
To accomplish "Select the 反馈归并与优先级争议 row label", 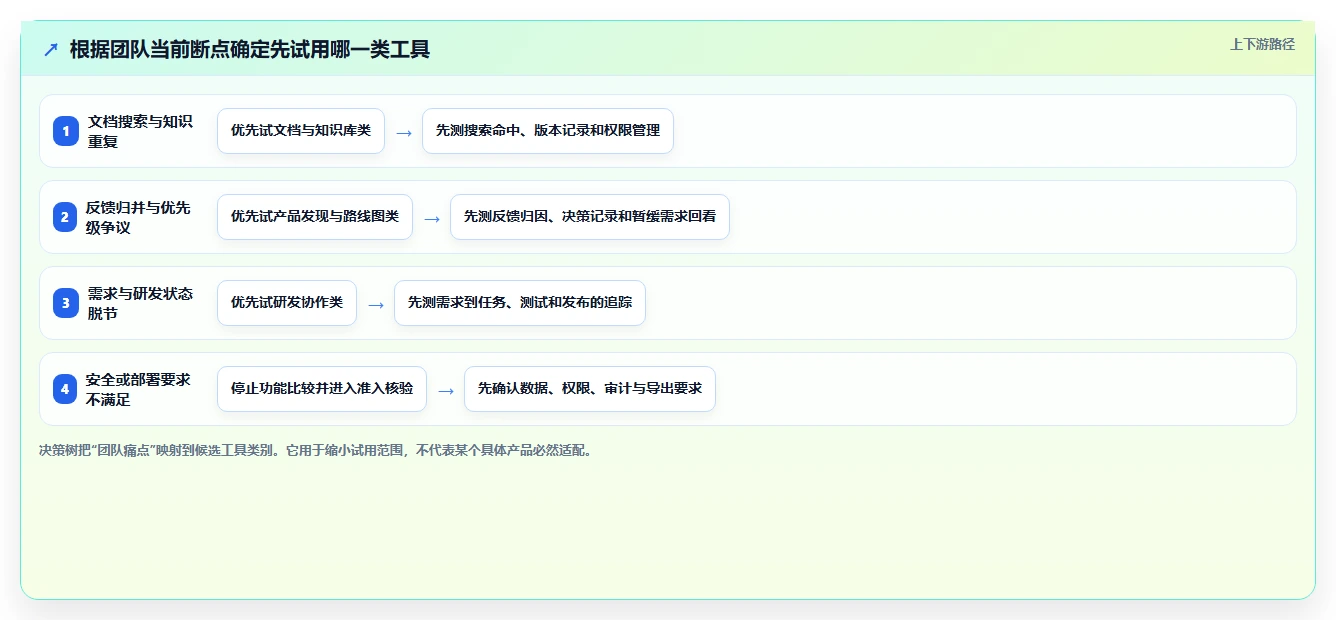I will tap(140, 217).
